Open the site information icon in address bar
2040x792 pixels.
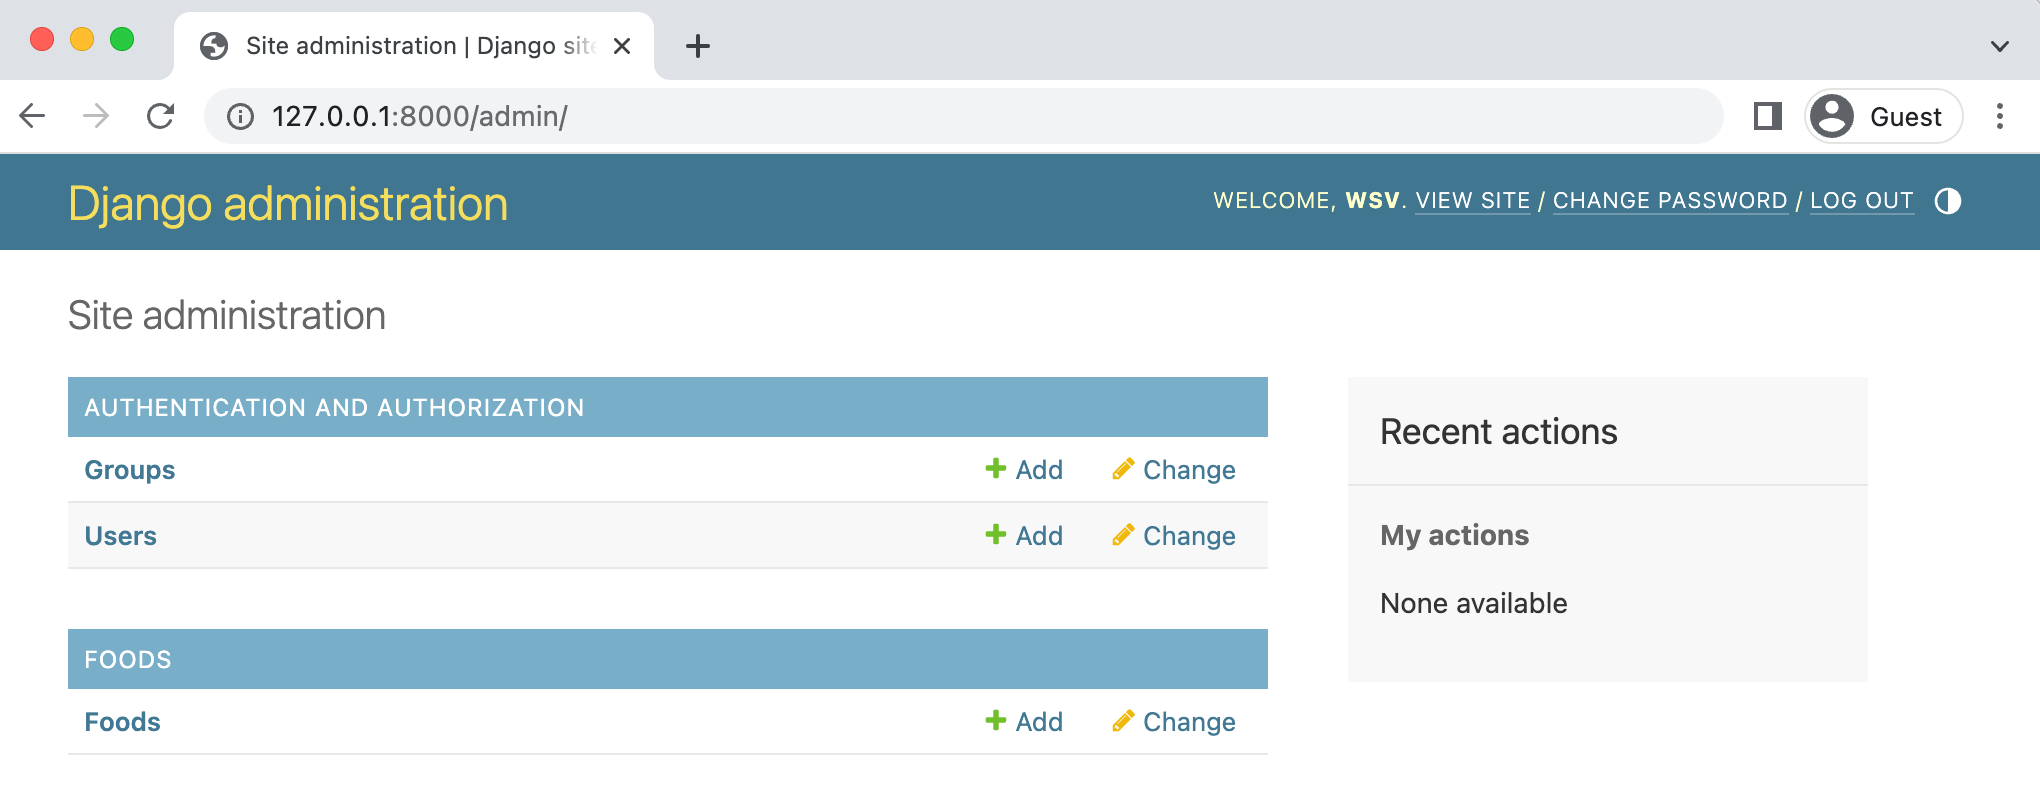(240, 117)
